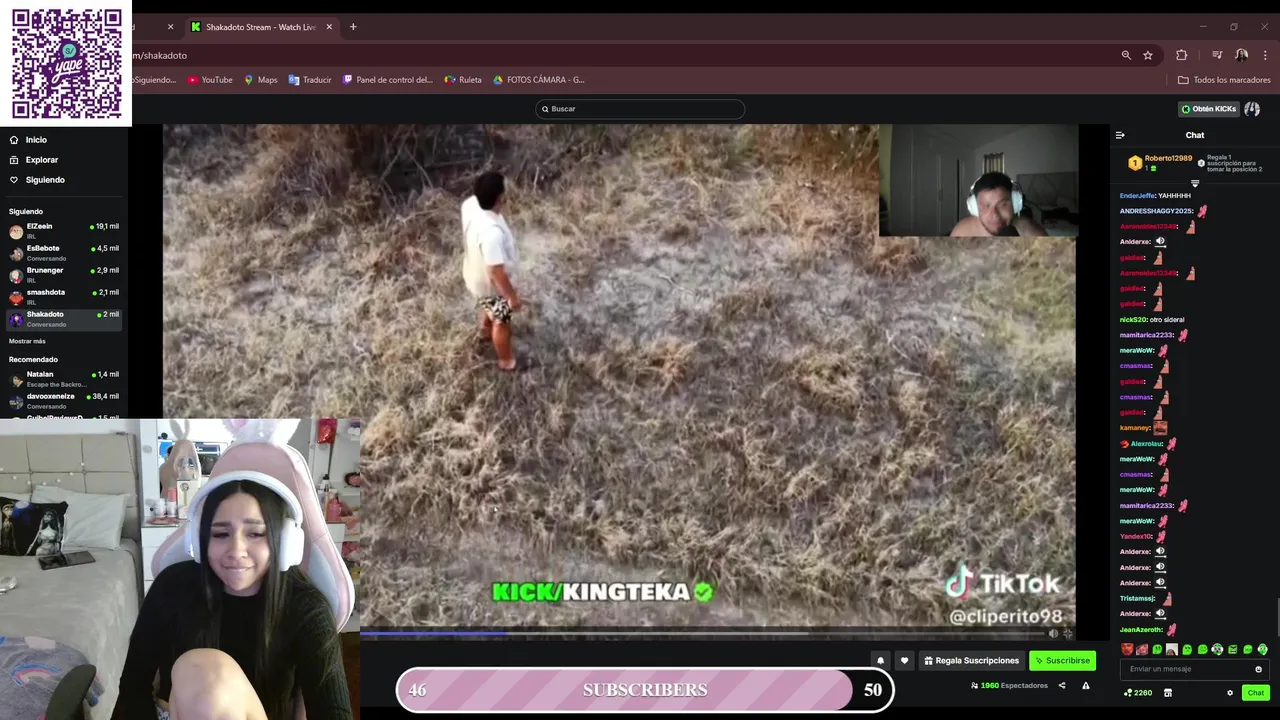This screenshot has height=720, width=1280.
Task: Select the Shakadoto channel in the sidebar
Action: point(64,319)
